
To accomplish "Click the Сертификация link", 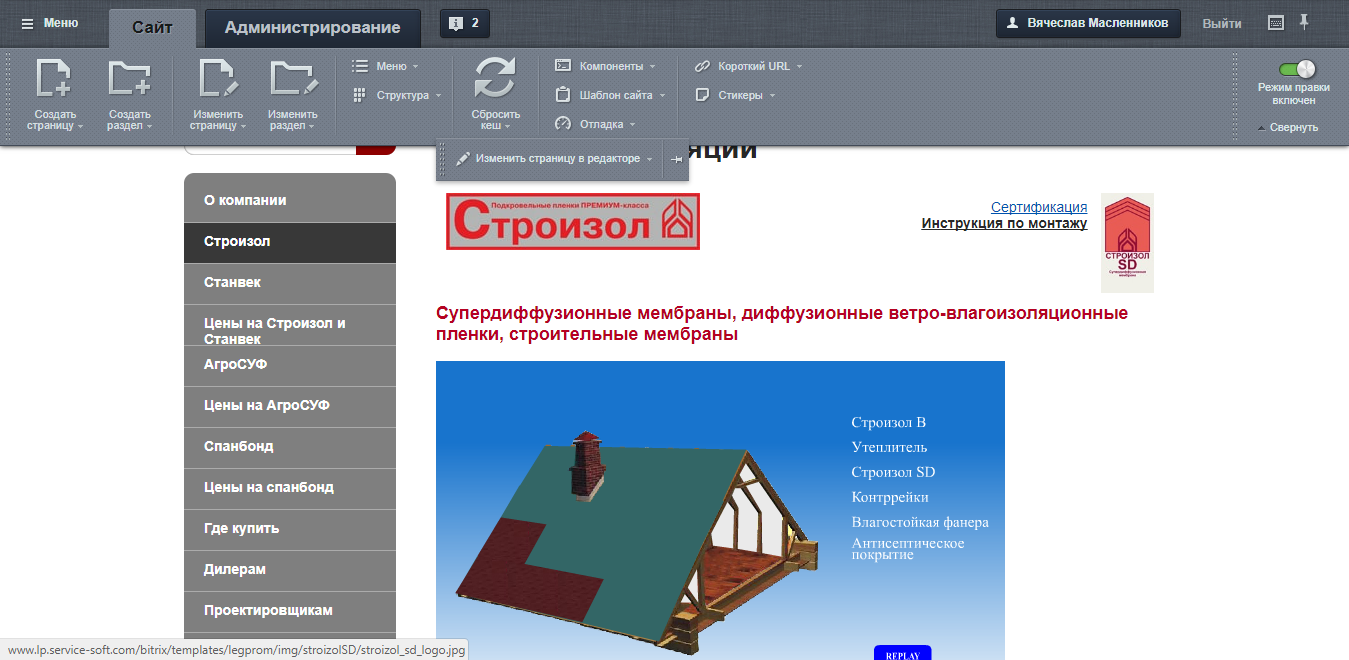I will click(1039, 207).
